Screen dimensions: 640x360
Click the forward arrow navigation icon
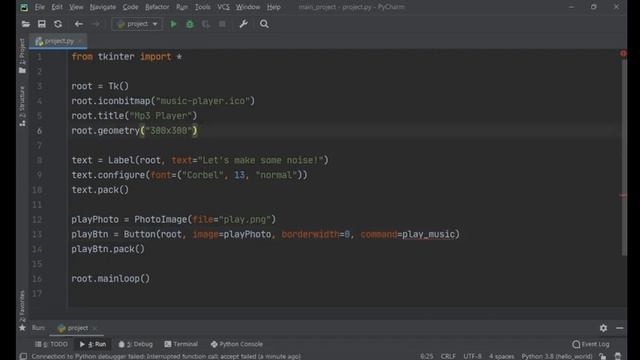pyautogui.click(x=96, y=24)
